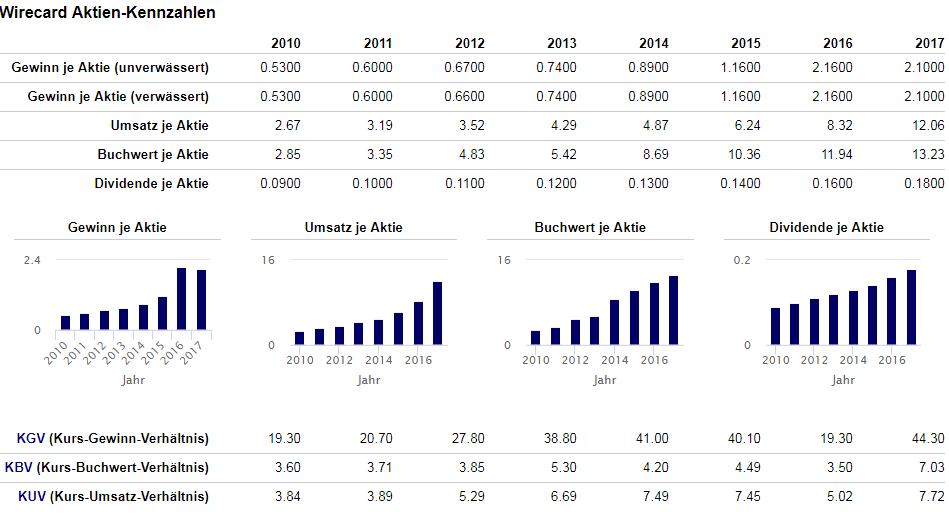Viewport: 949px width, 518px height.
Task: Click the Jahr axis label under Gewinn chart
Action: tap(133, 381)
